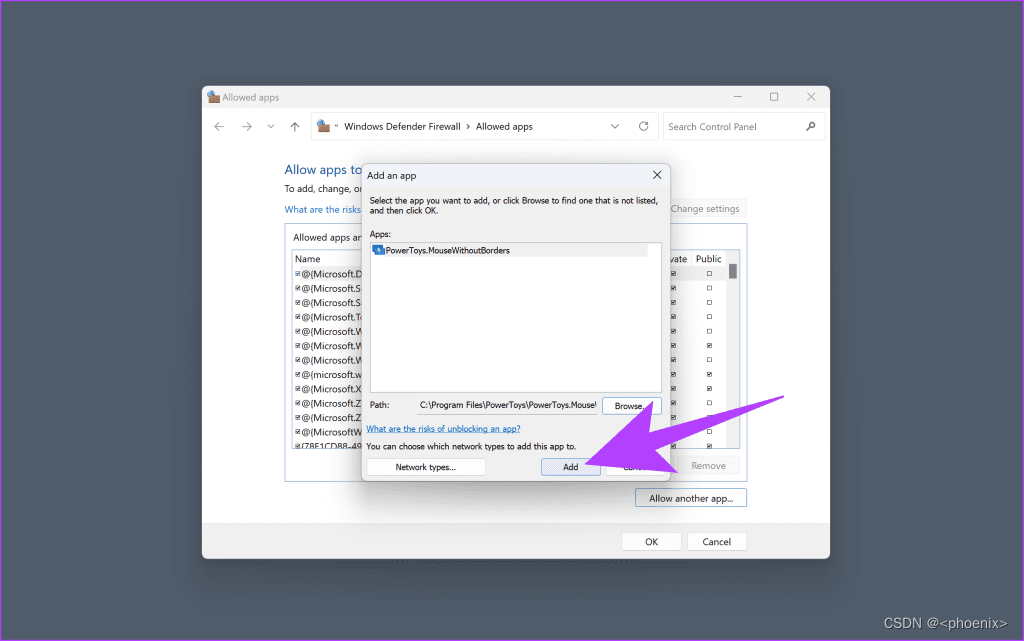Select PowerToys.MouseWithoutBorders in Apps list
Screen dimensions: 1024x641
click(509, 250)
